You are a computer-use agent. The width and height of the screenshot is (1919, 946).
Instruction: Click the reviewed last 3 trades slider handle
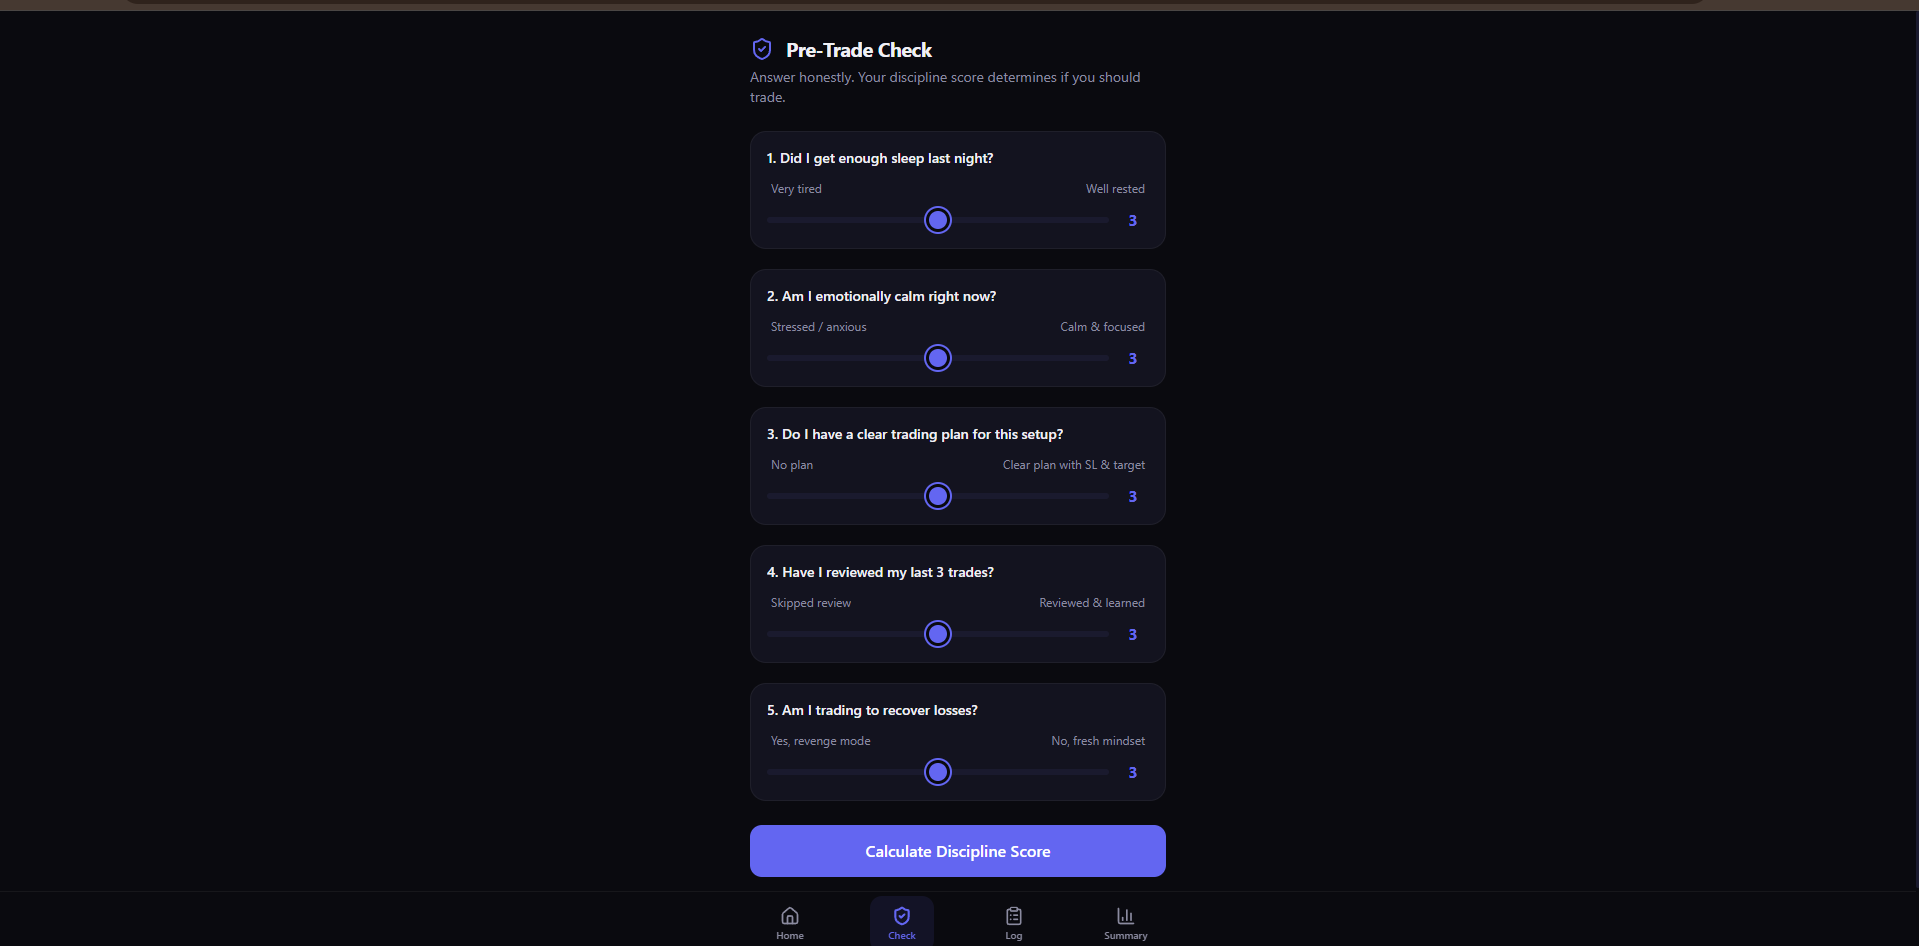tap(938, 634)
